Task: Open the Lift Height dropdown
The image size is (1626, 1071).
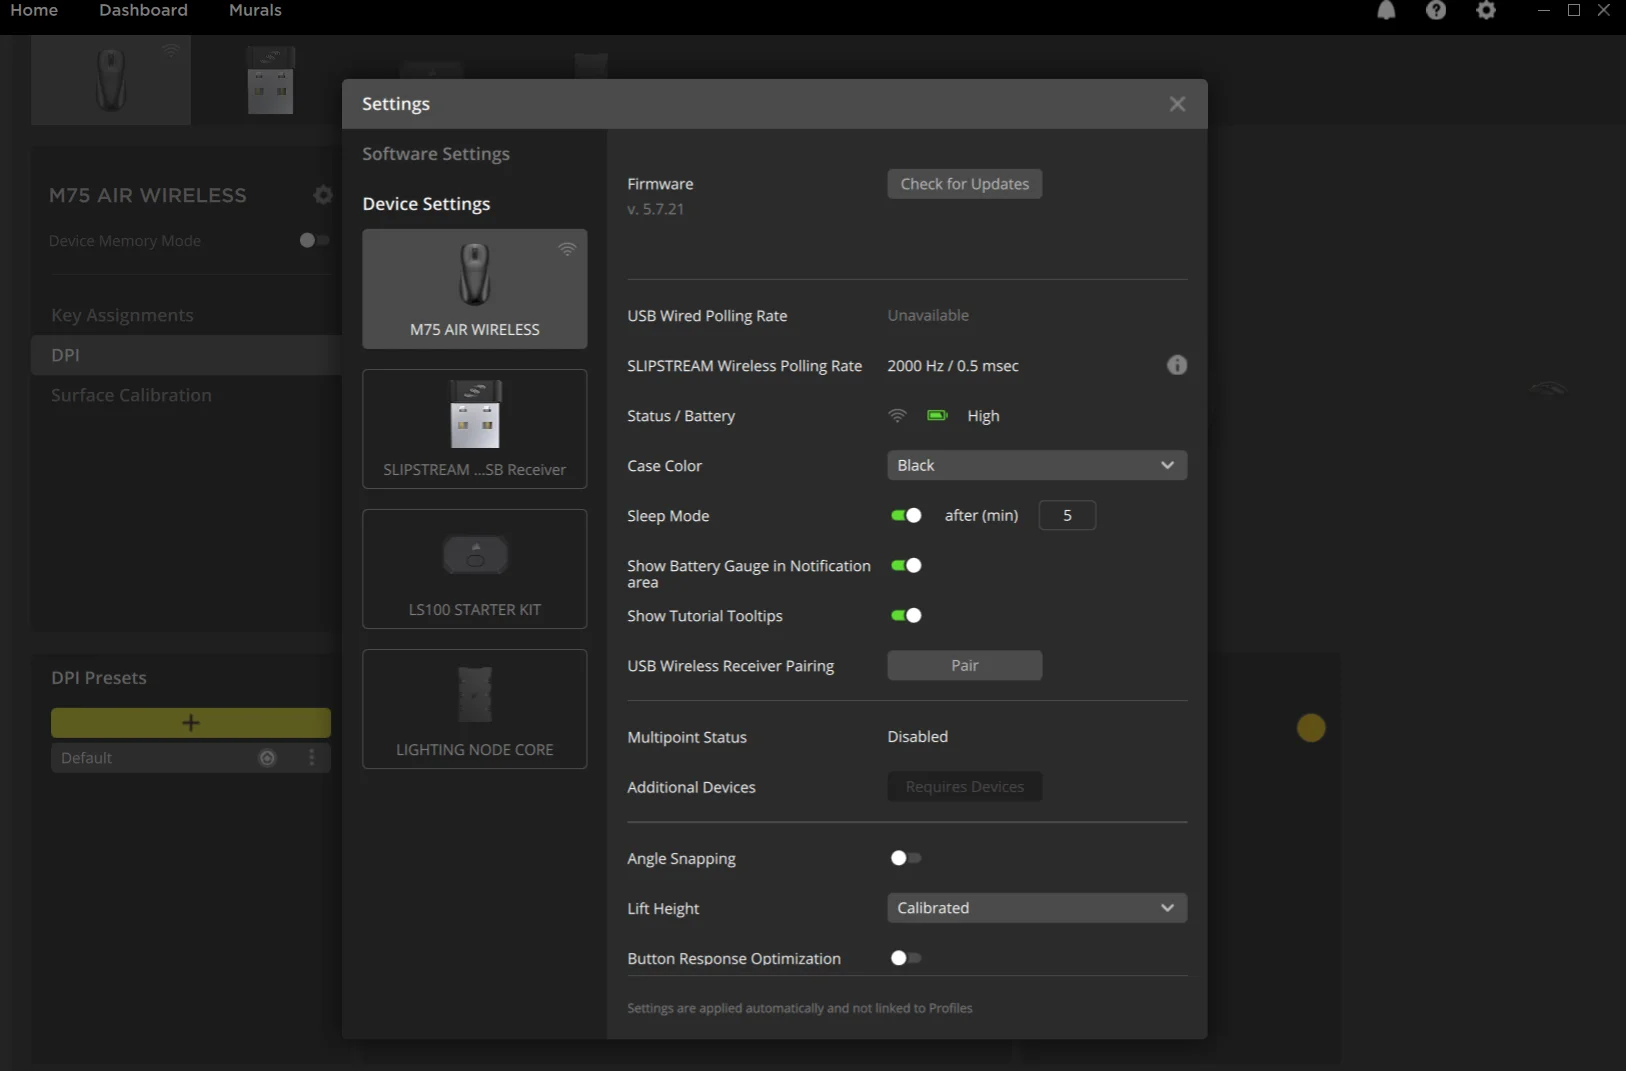Action: pyautogui.click(x=1037, y=908)
